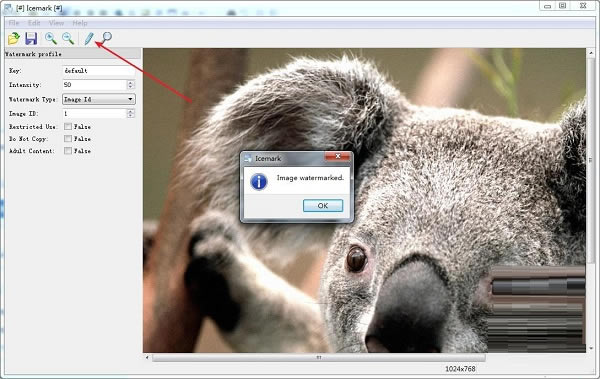Click the 'Image watermarked.' message text

tap(310, 178)
